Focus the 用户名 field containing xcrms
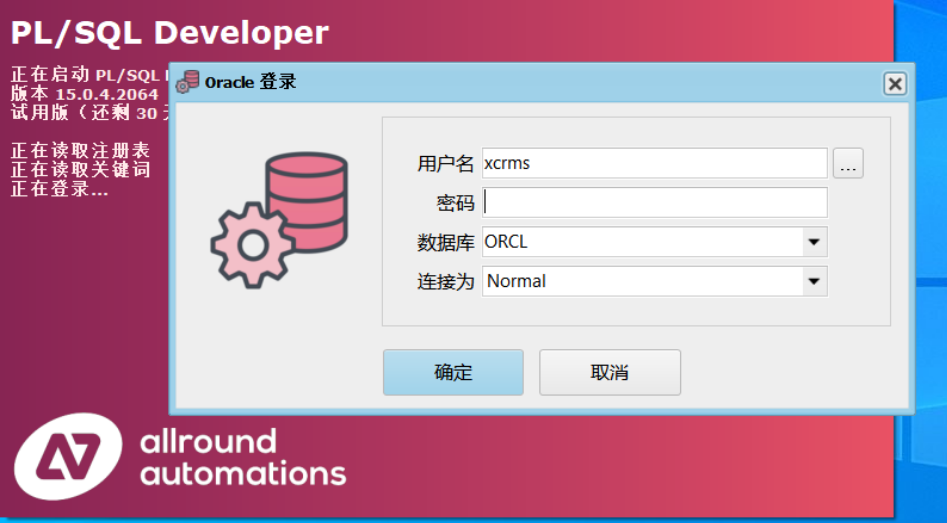The width and height of the screenshot is (947, 523). click(655, 163)
